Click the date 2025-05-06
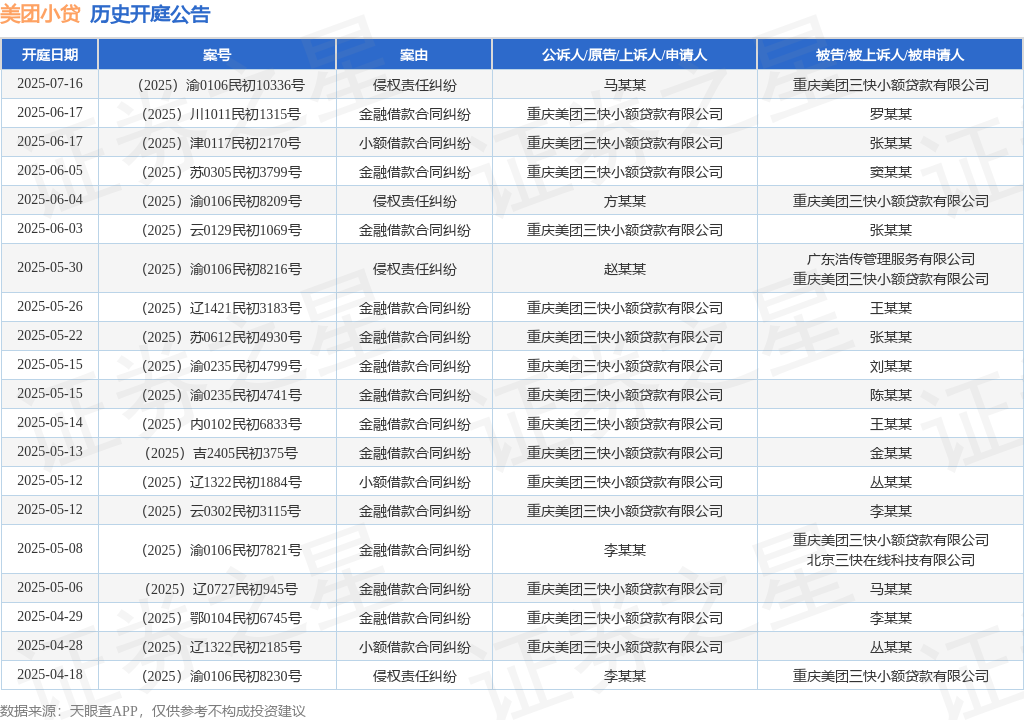 (50, 587)
